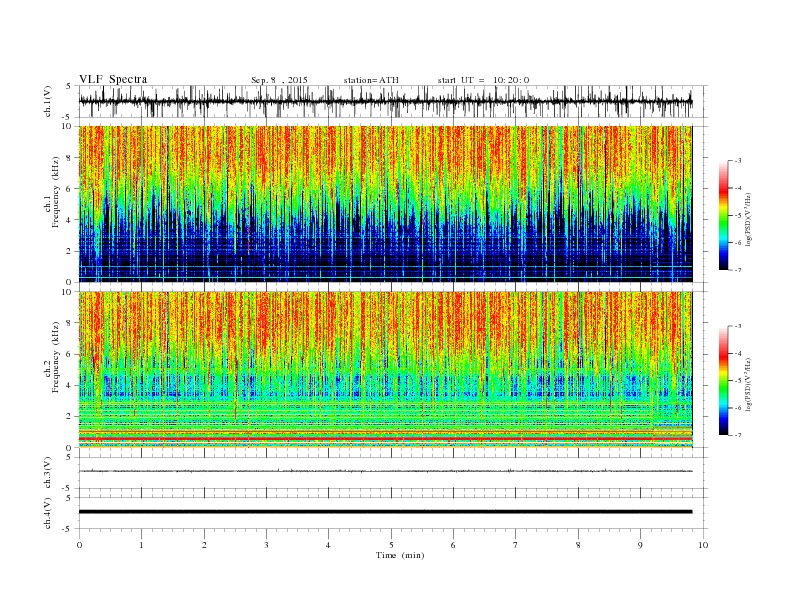
Task: Click time axis tick label "0"
Action: pos(79,545)
